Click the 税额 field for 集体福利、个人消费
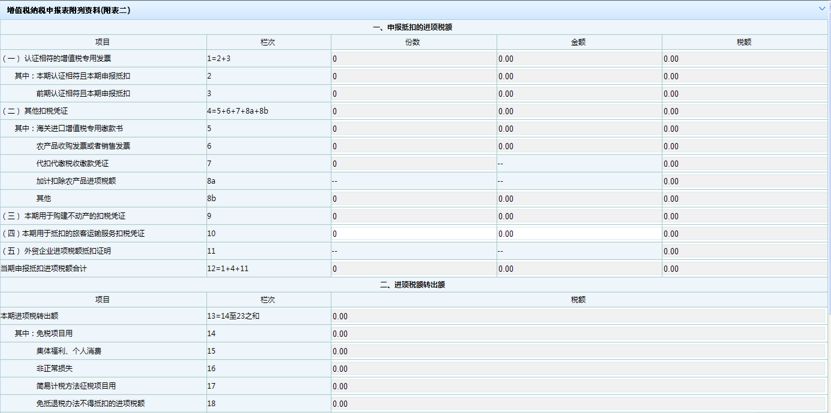 578,351
